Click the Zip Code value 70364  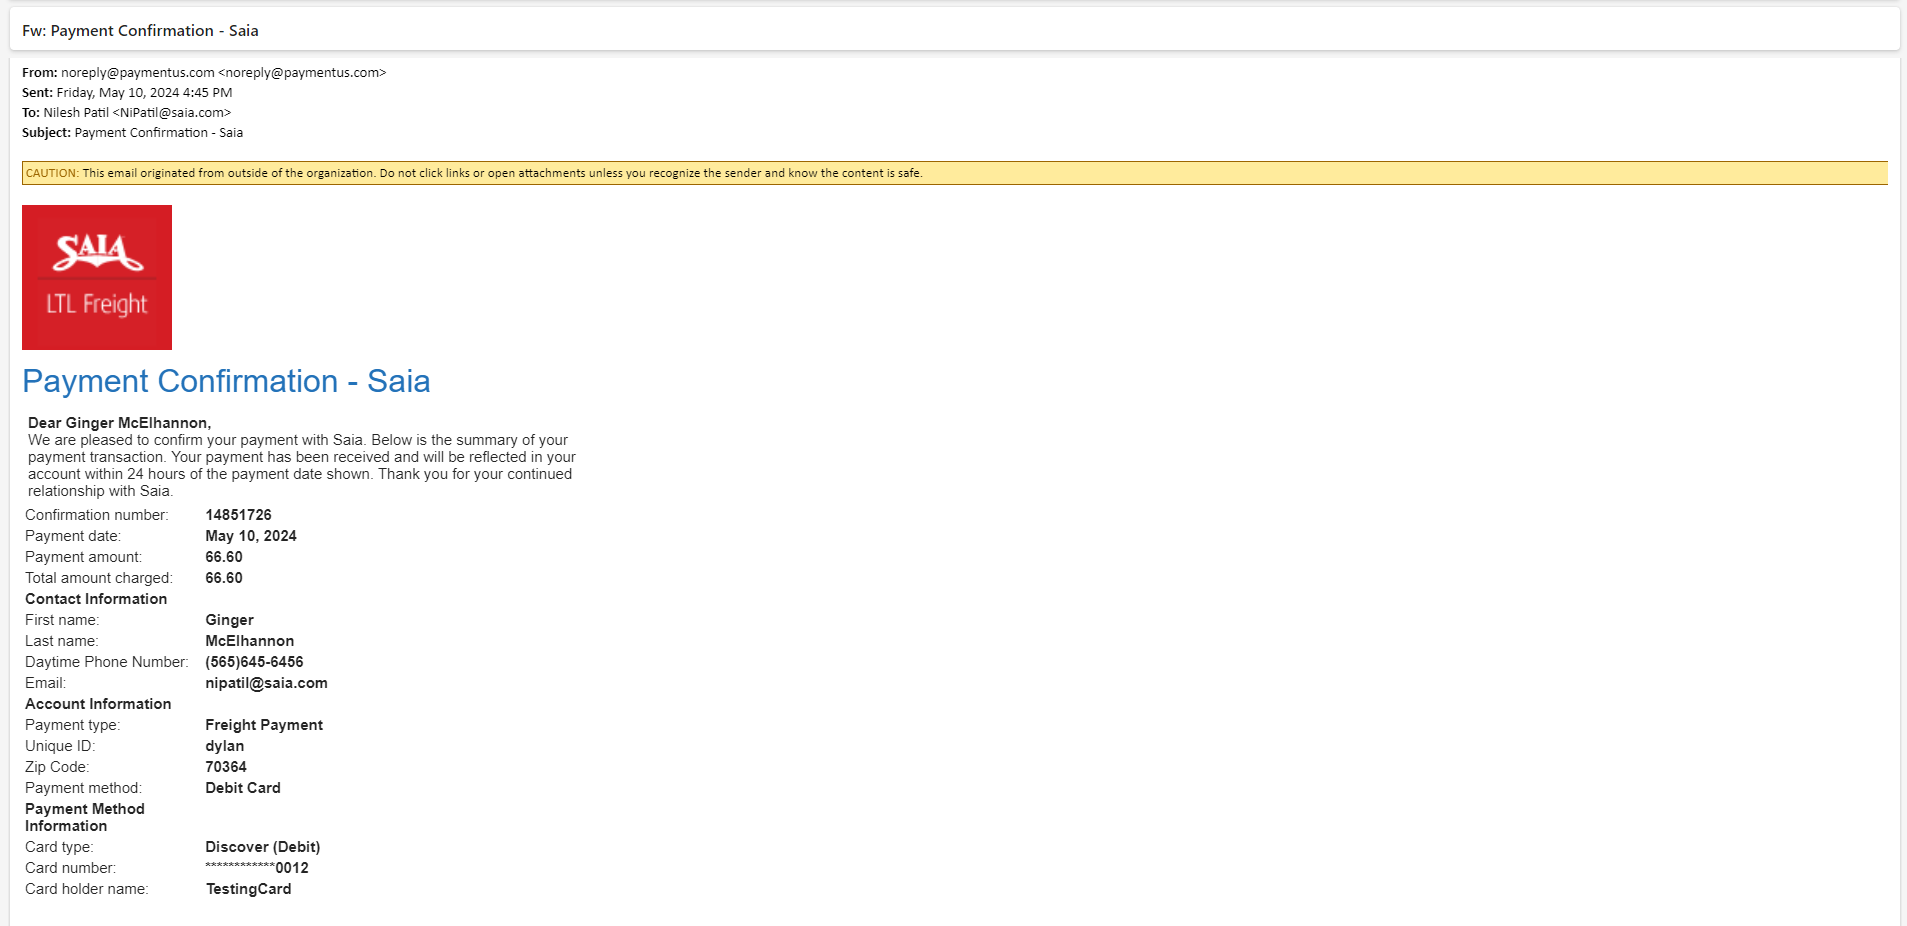point(226,767)
